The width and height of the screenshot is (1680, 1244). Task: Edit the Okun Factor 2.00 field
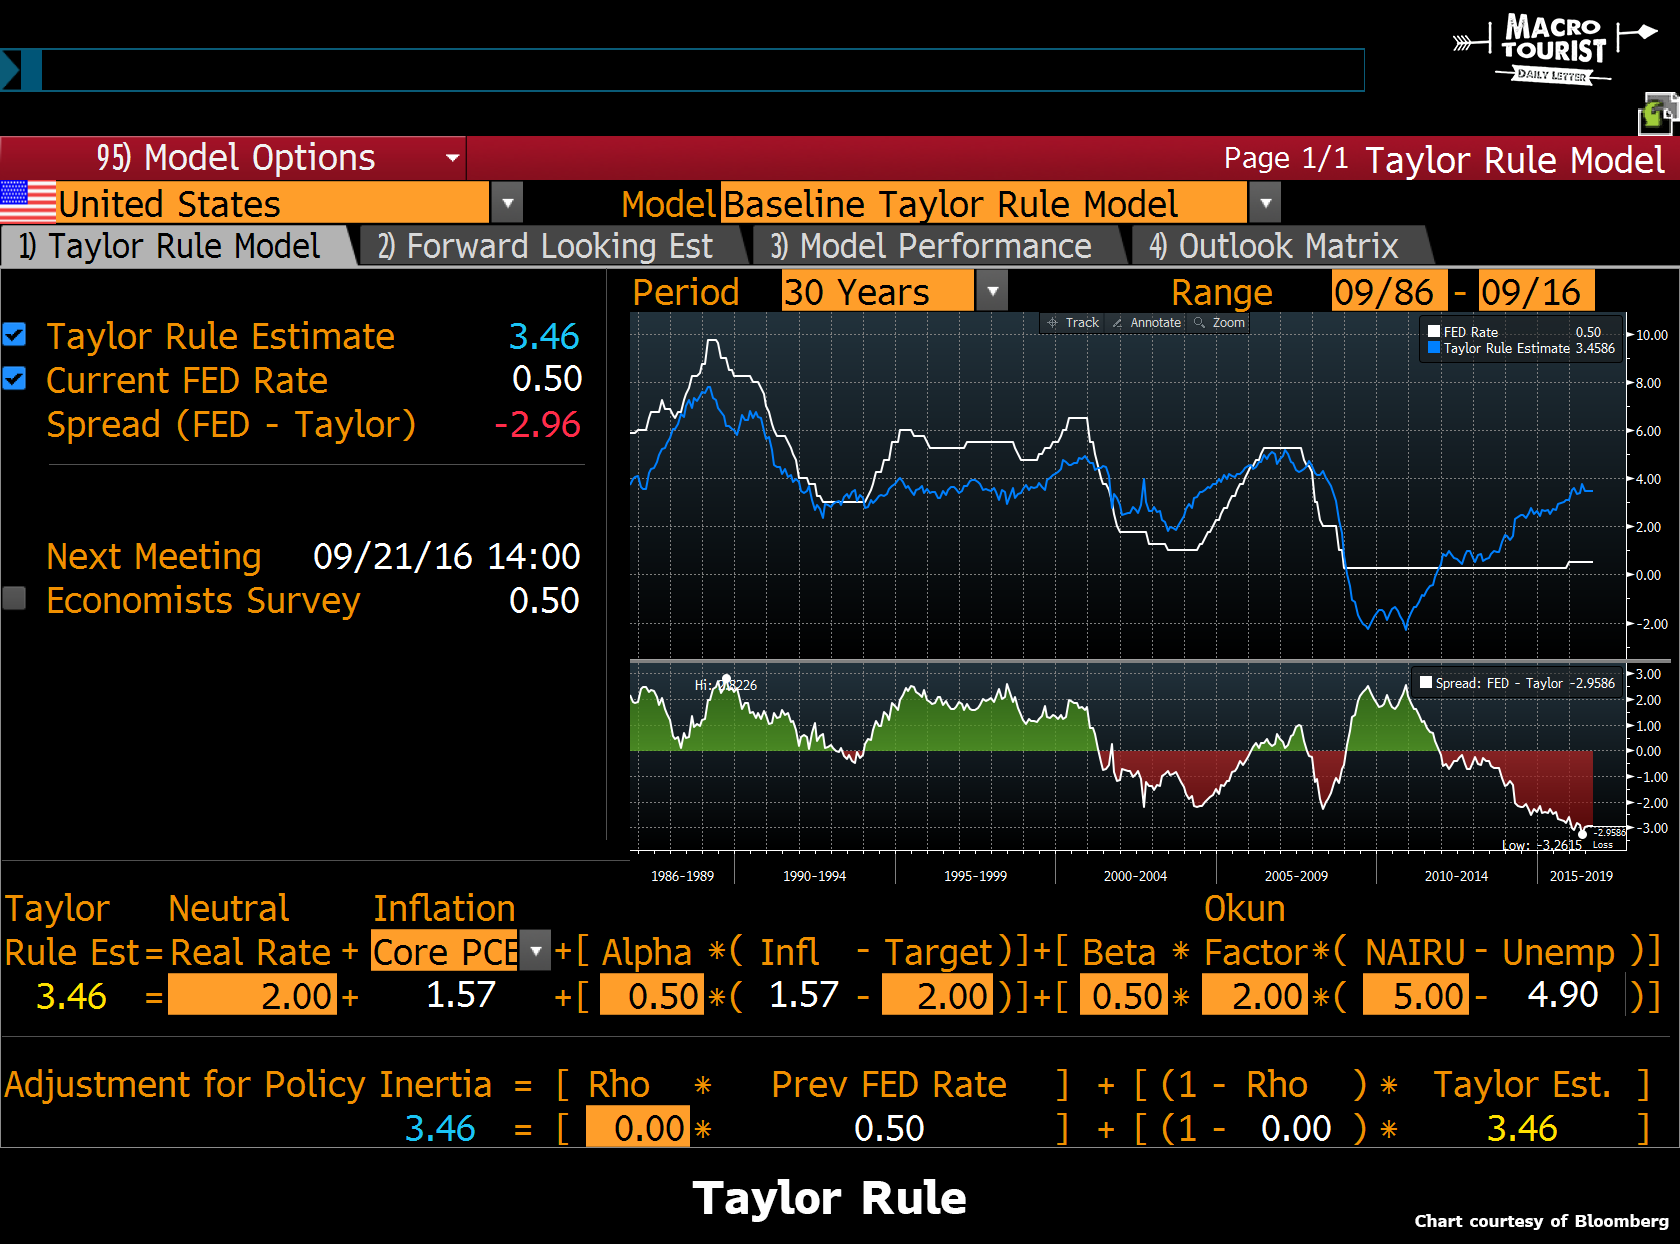tap(1254, 995)
